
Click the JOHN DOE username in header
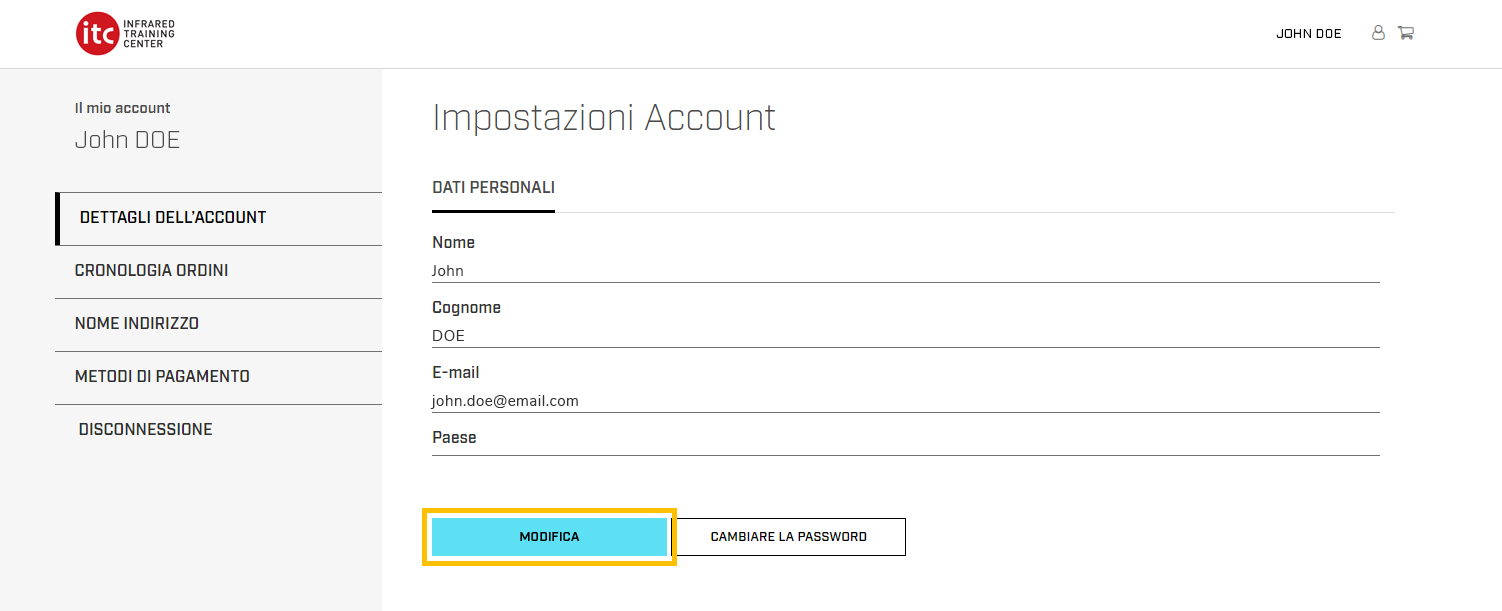[x=1308, y=34]
